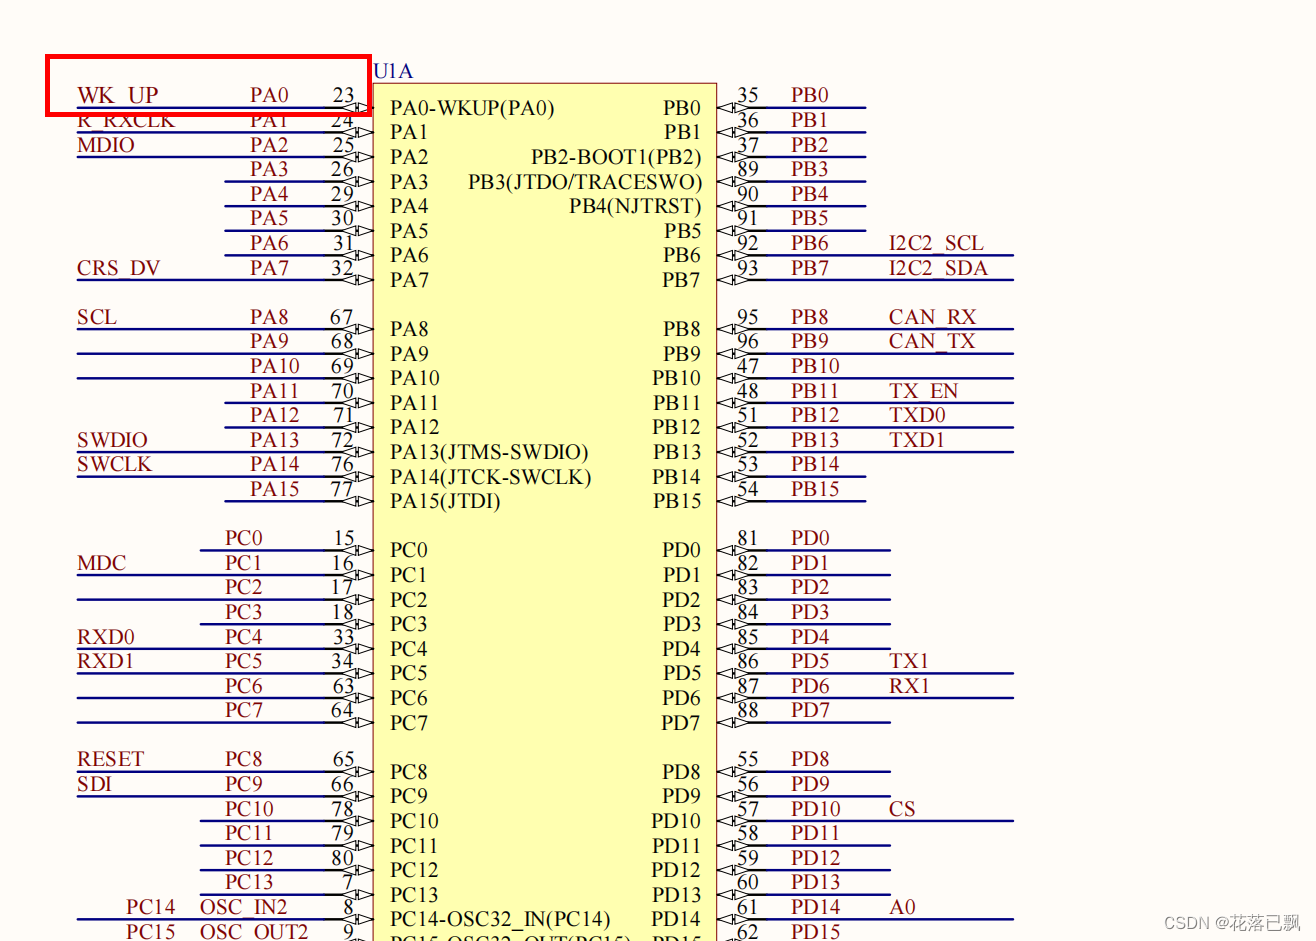The height and width of the screenshot is (941, 1316).
Task: Click pin number 65 beside PC8
Action: 343,759
